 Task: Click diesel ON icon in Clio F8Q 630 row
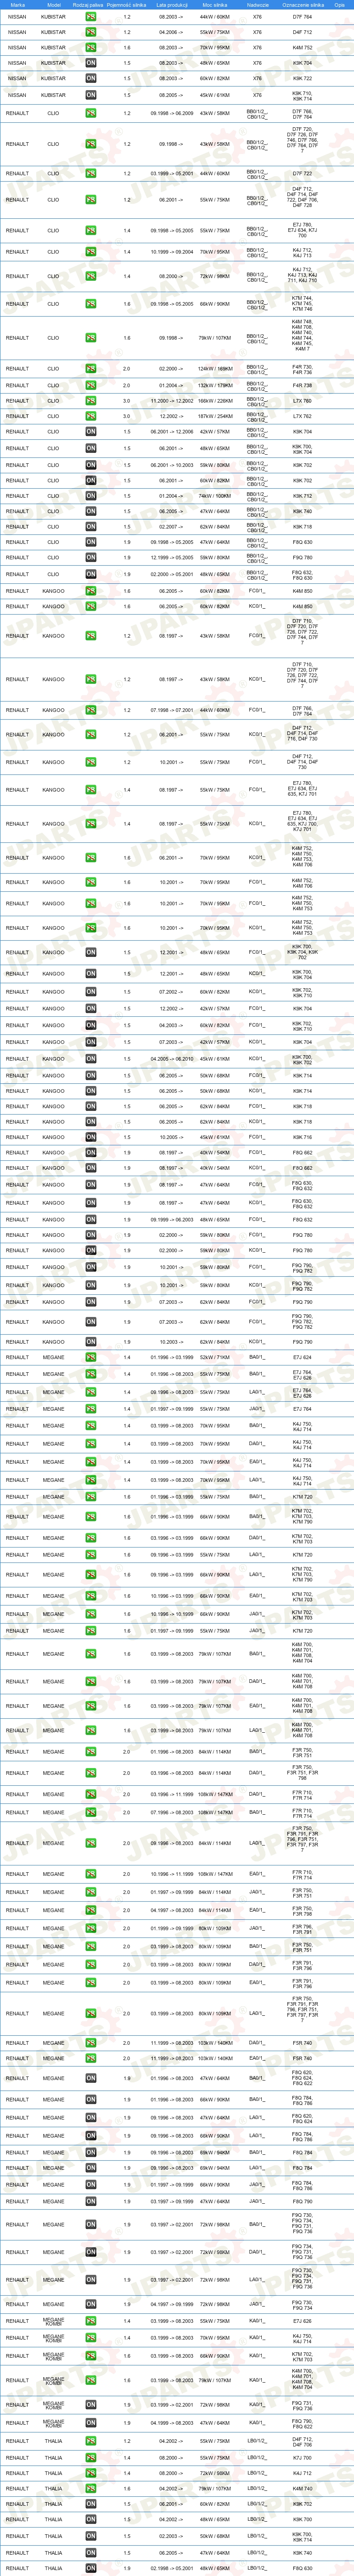pos(91,542)
